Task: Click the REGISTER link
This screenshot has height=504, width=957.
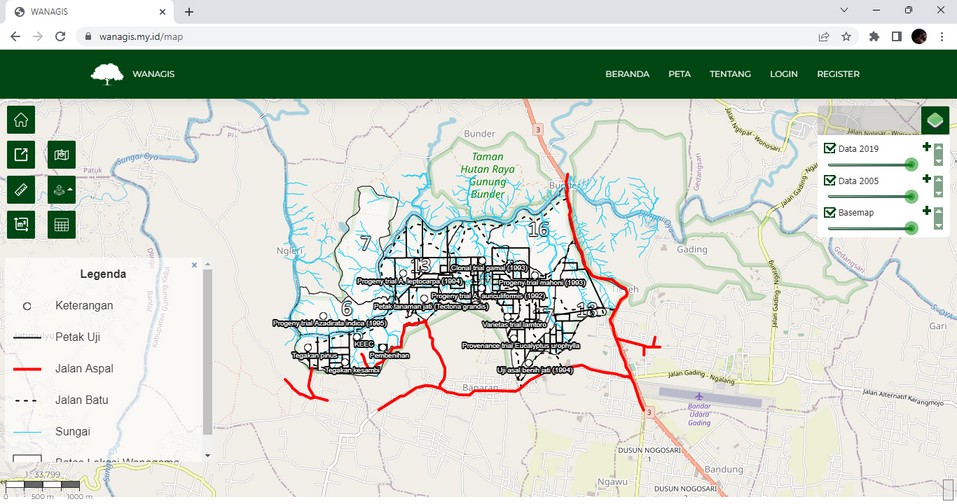Action: tap(837, 74)
